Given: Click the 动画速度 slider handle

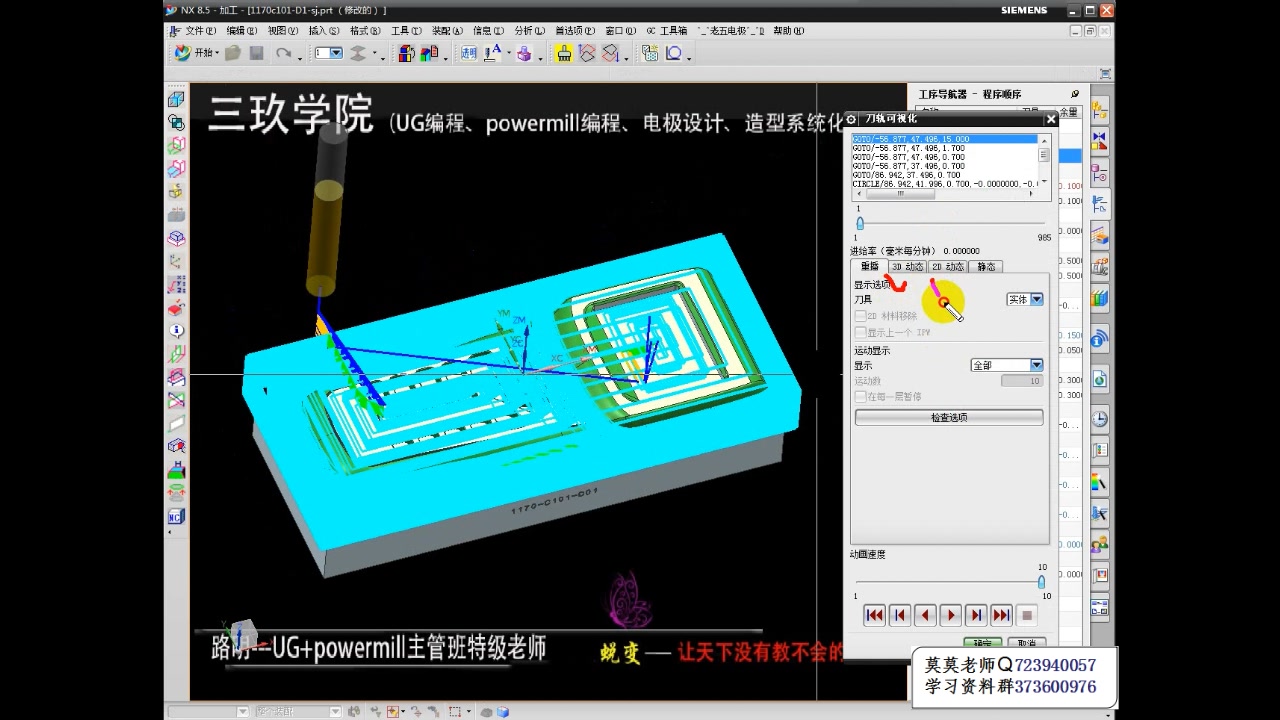Looking at the screenshot, I should [x=1041, y=582].
